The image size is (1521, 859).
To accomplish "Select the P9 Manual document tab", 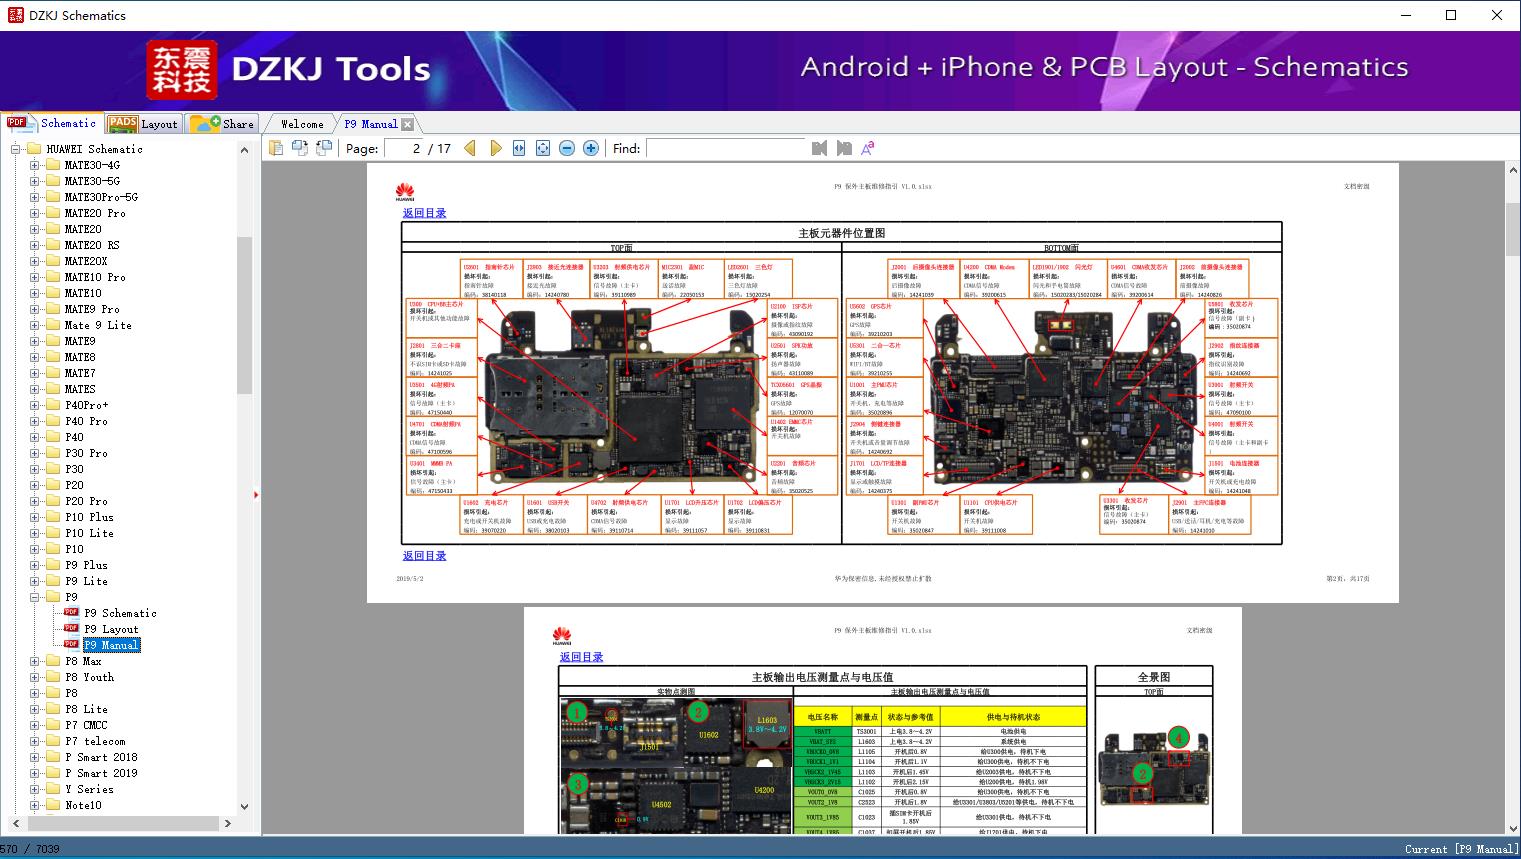I will tap(371, 124).
